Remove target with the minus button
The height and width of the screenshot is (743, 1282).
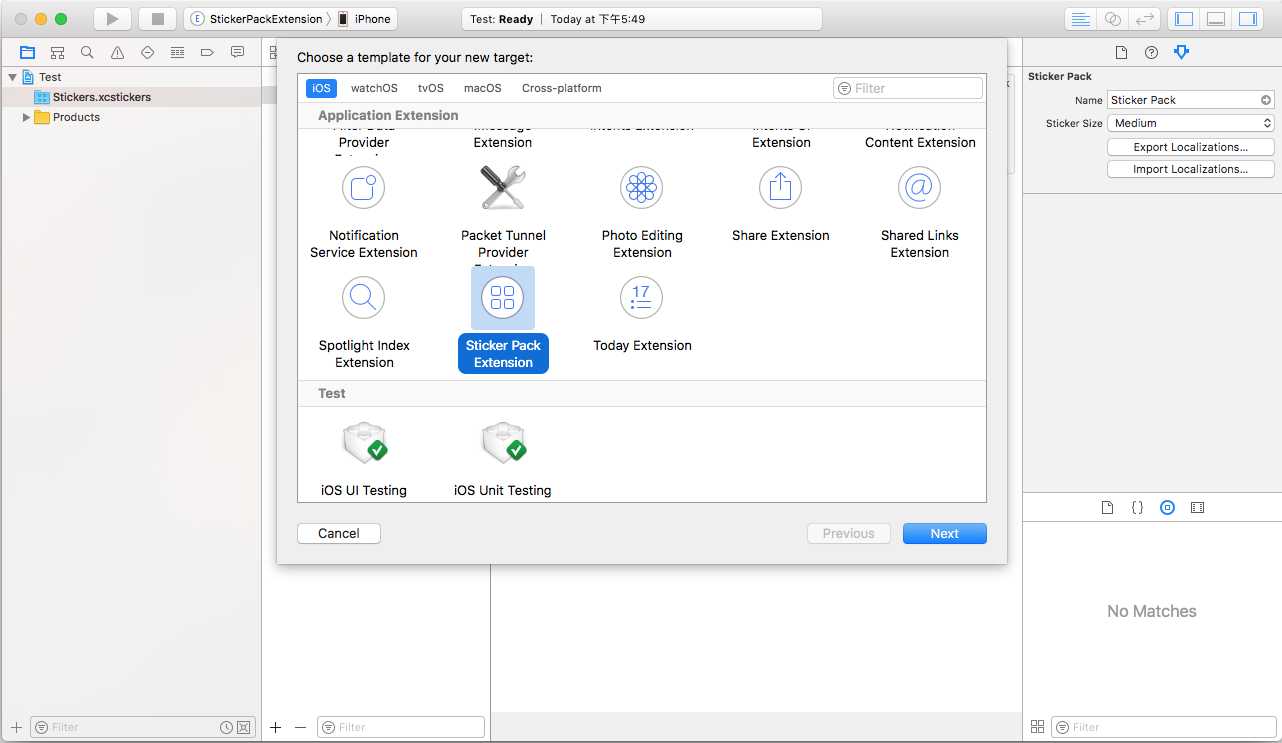point(300,727)
